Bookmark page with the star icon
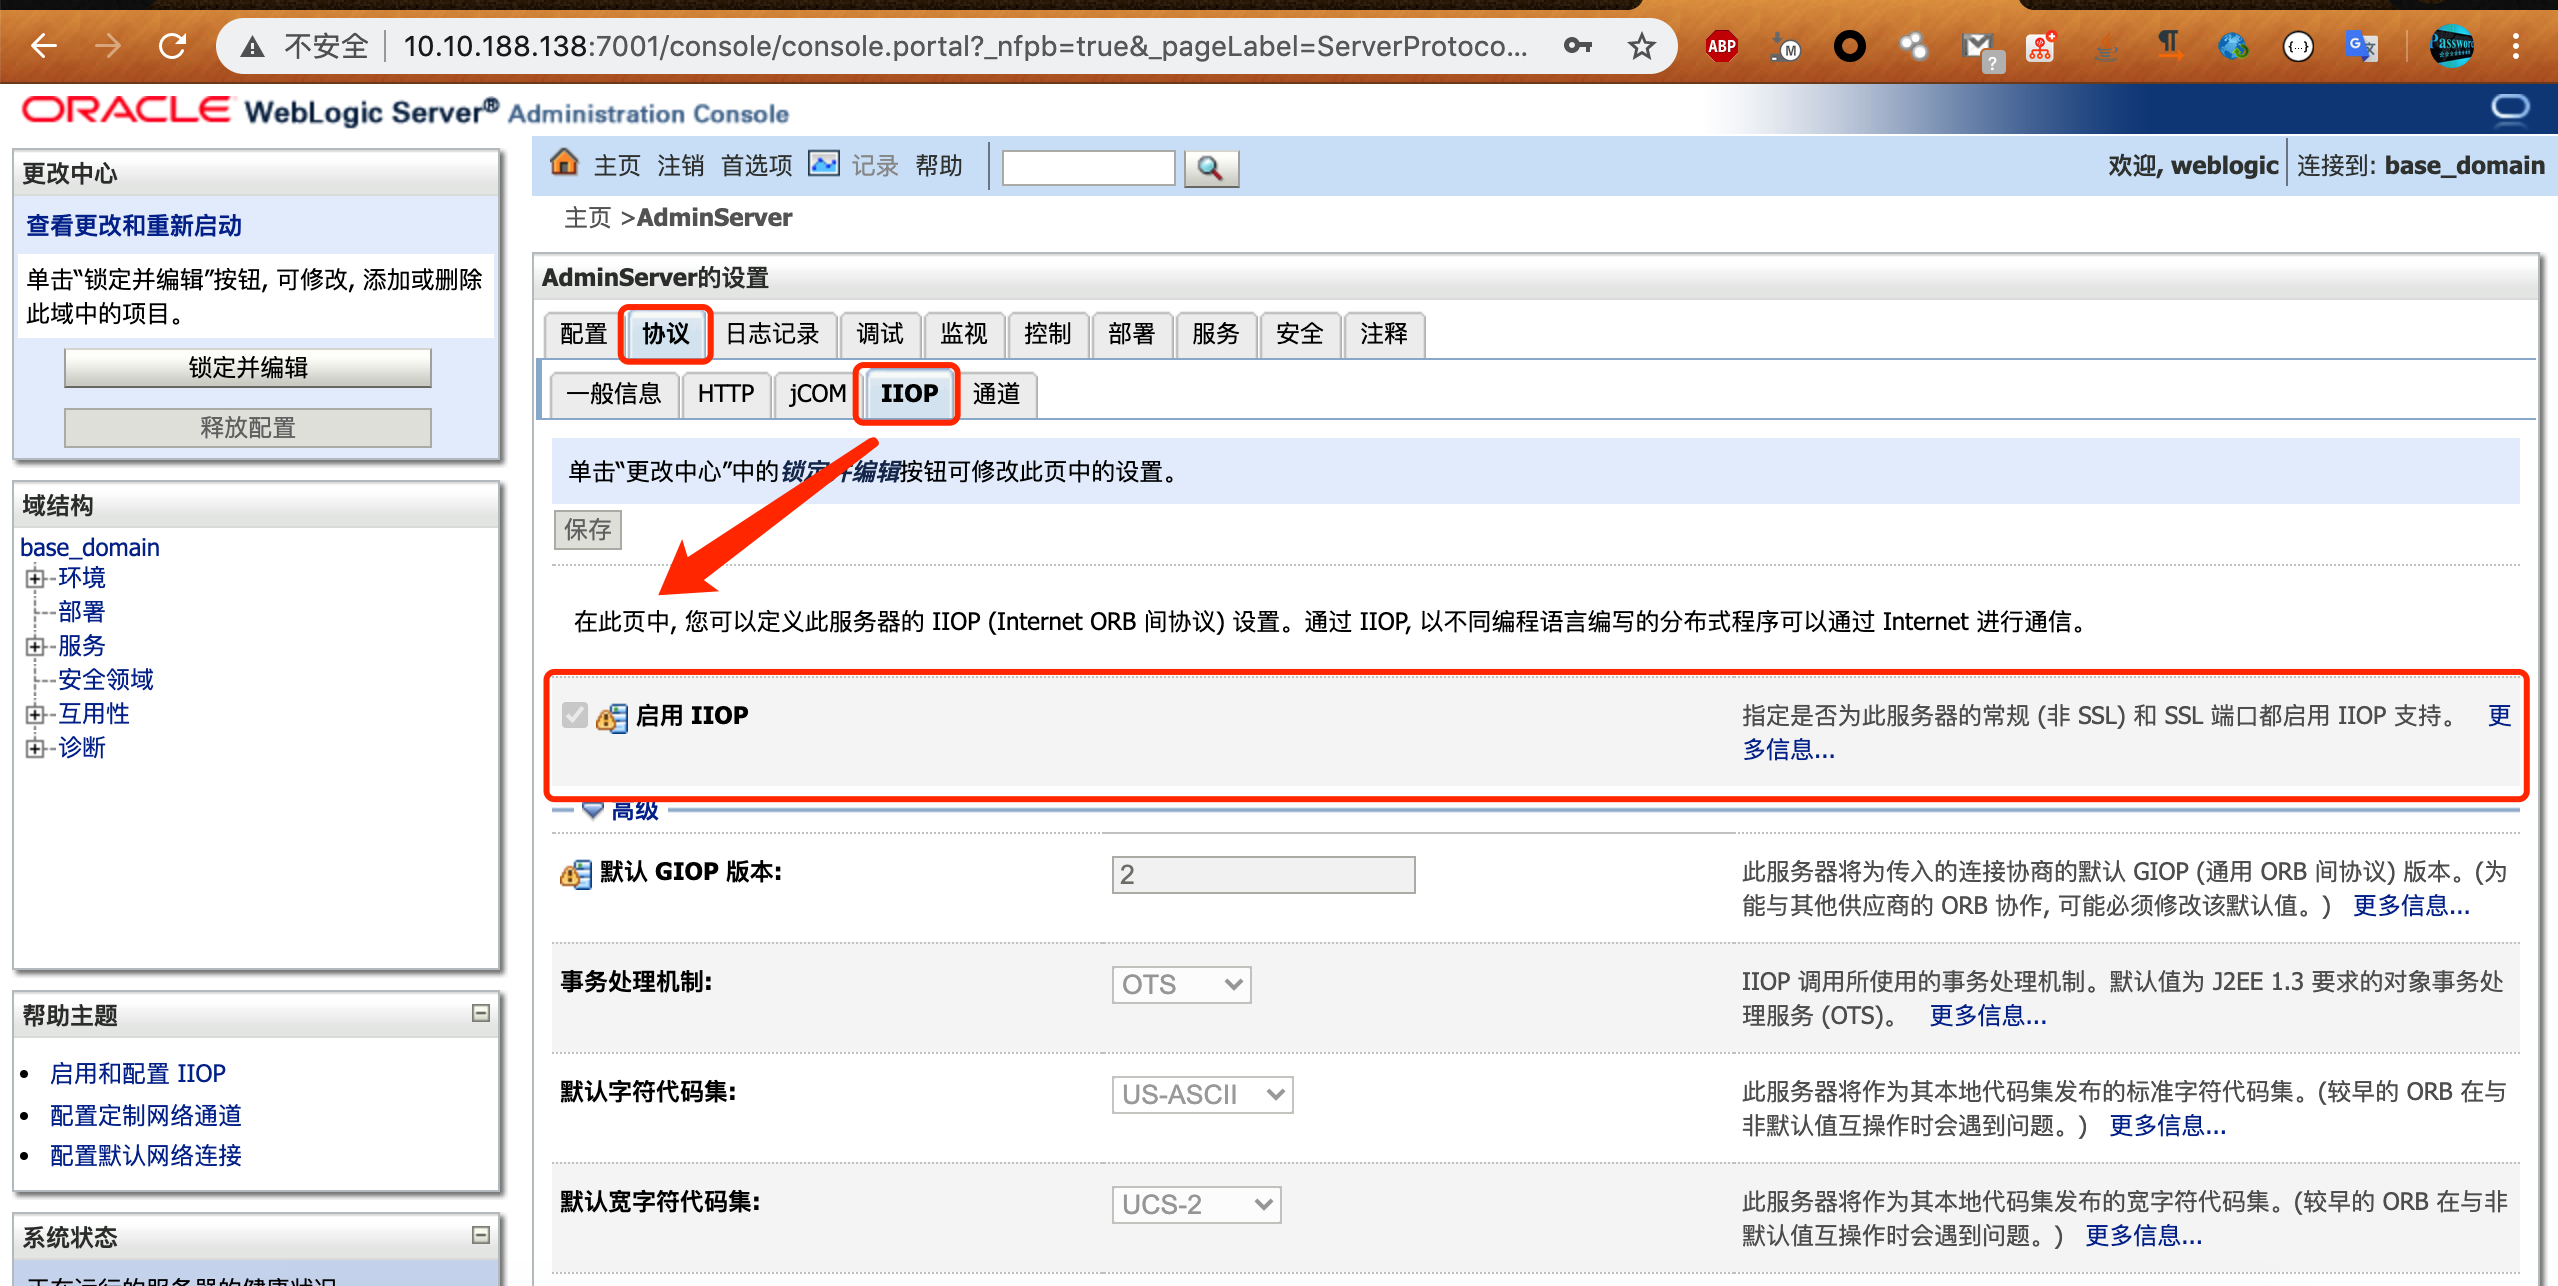This screenshot has height=1286, width=2558. coord(1641,46)
